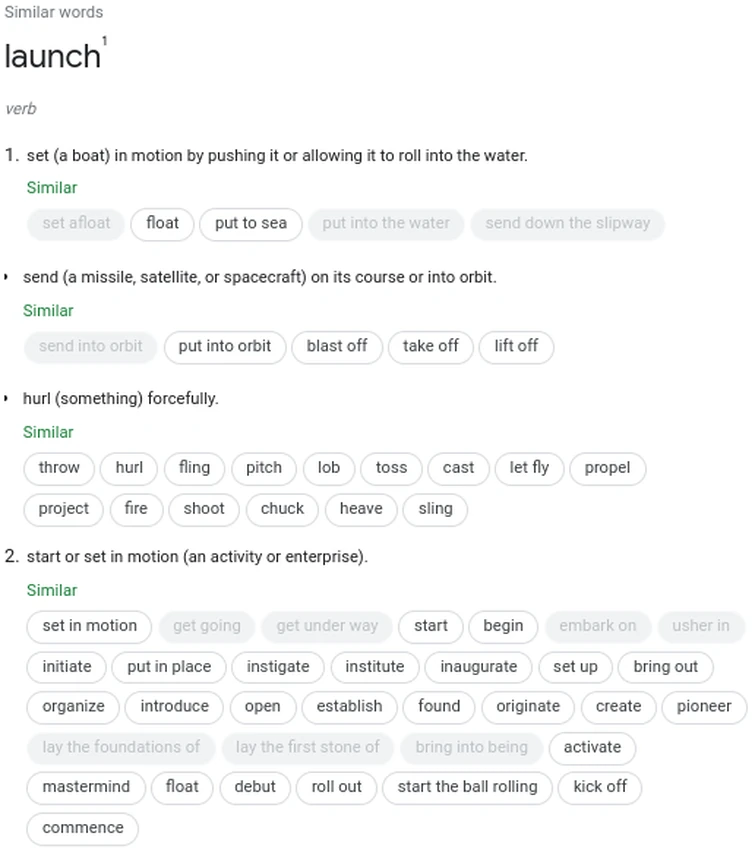The image size is (755, 852).
Task: Choose the 'blast off' synonym
Action: tap(337, 346)
